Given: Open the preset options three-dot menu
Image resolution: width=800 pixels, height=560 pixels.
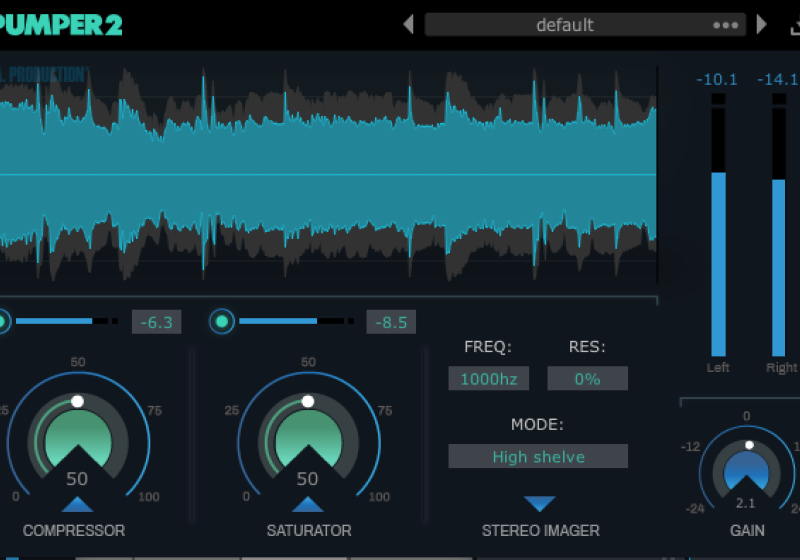Looking at the screenshot, I should pyautogui.click(x=725, y=25).
